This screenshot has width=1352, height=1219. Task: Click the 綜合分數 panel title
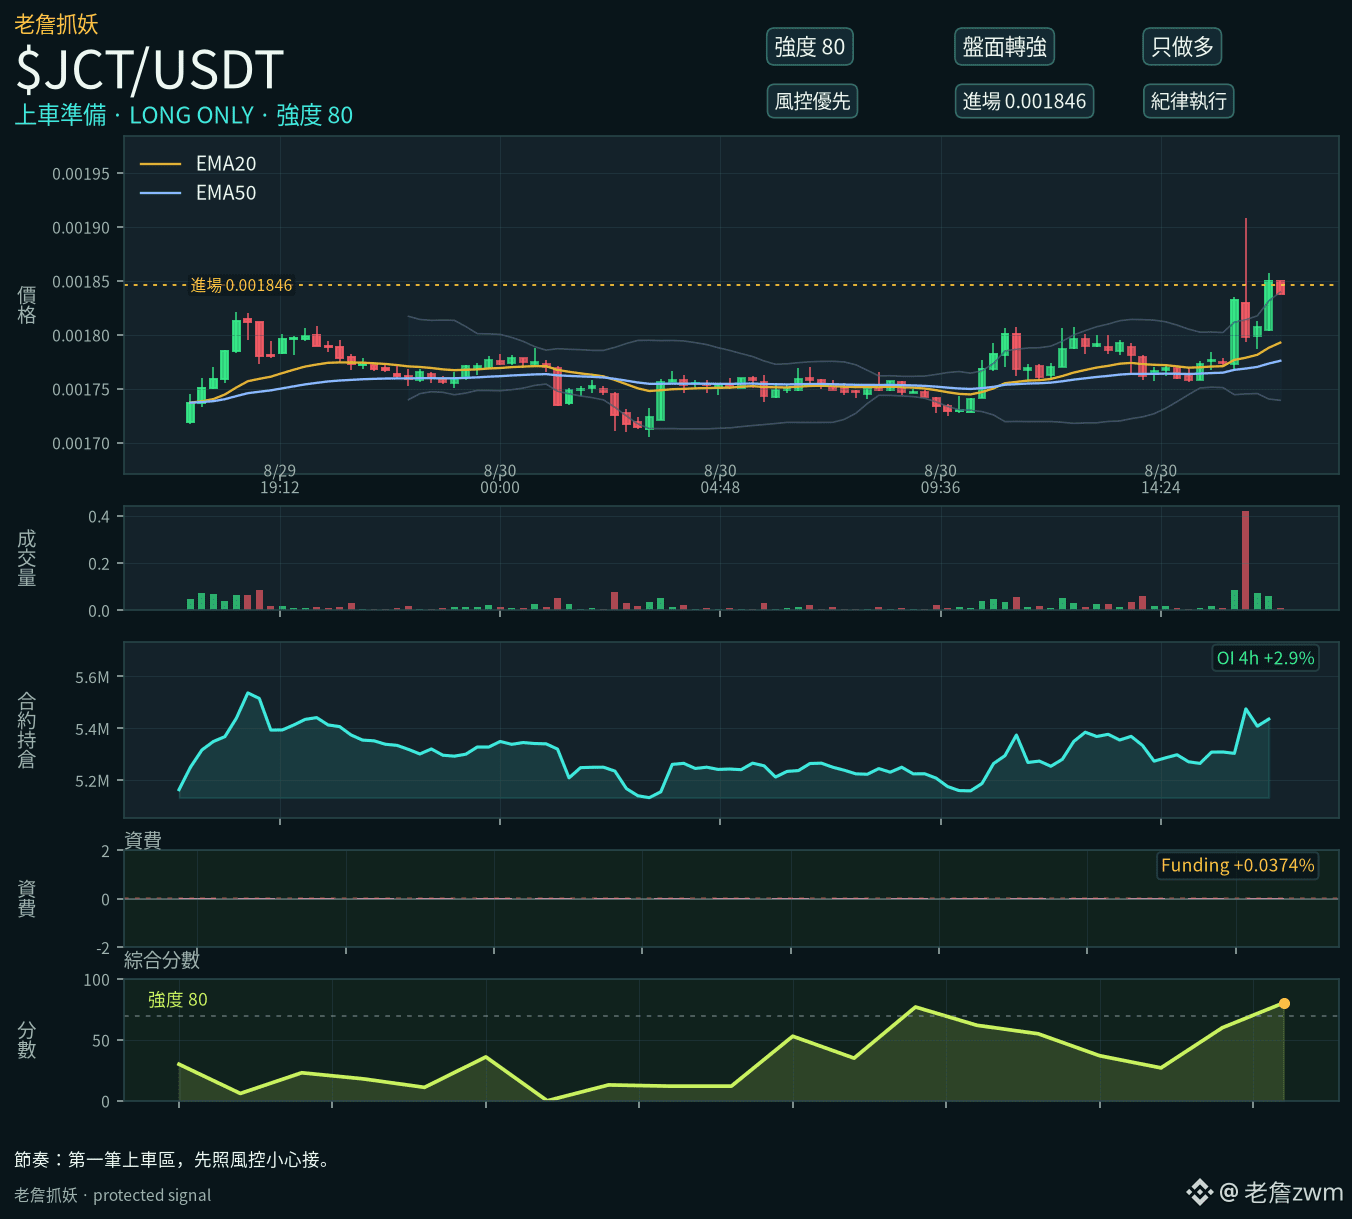pyautogui.click(x=162, y=960)
